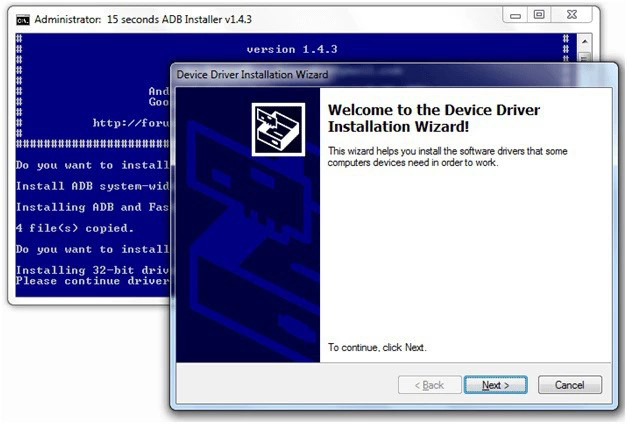This screenshot has height=424, width=627.
Task: Click the command prompt icon in title bar
Action: (22, 18)
